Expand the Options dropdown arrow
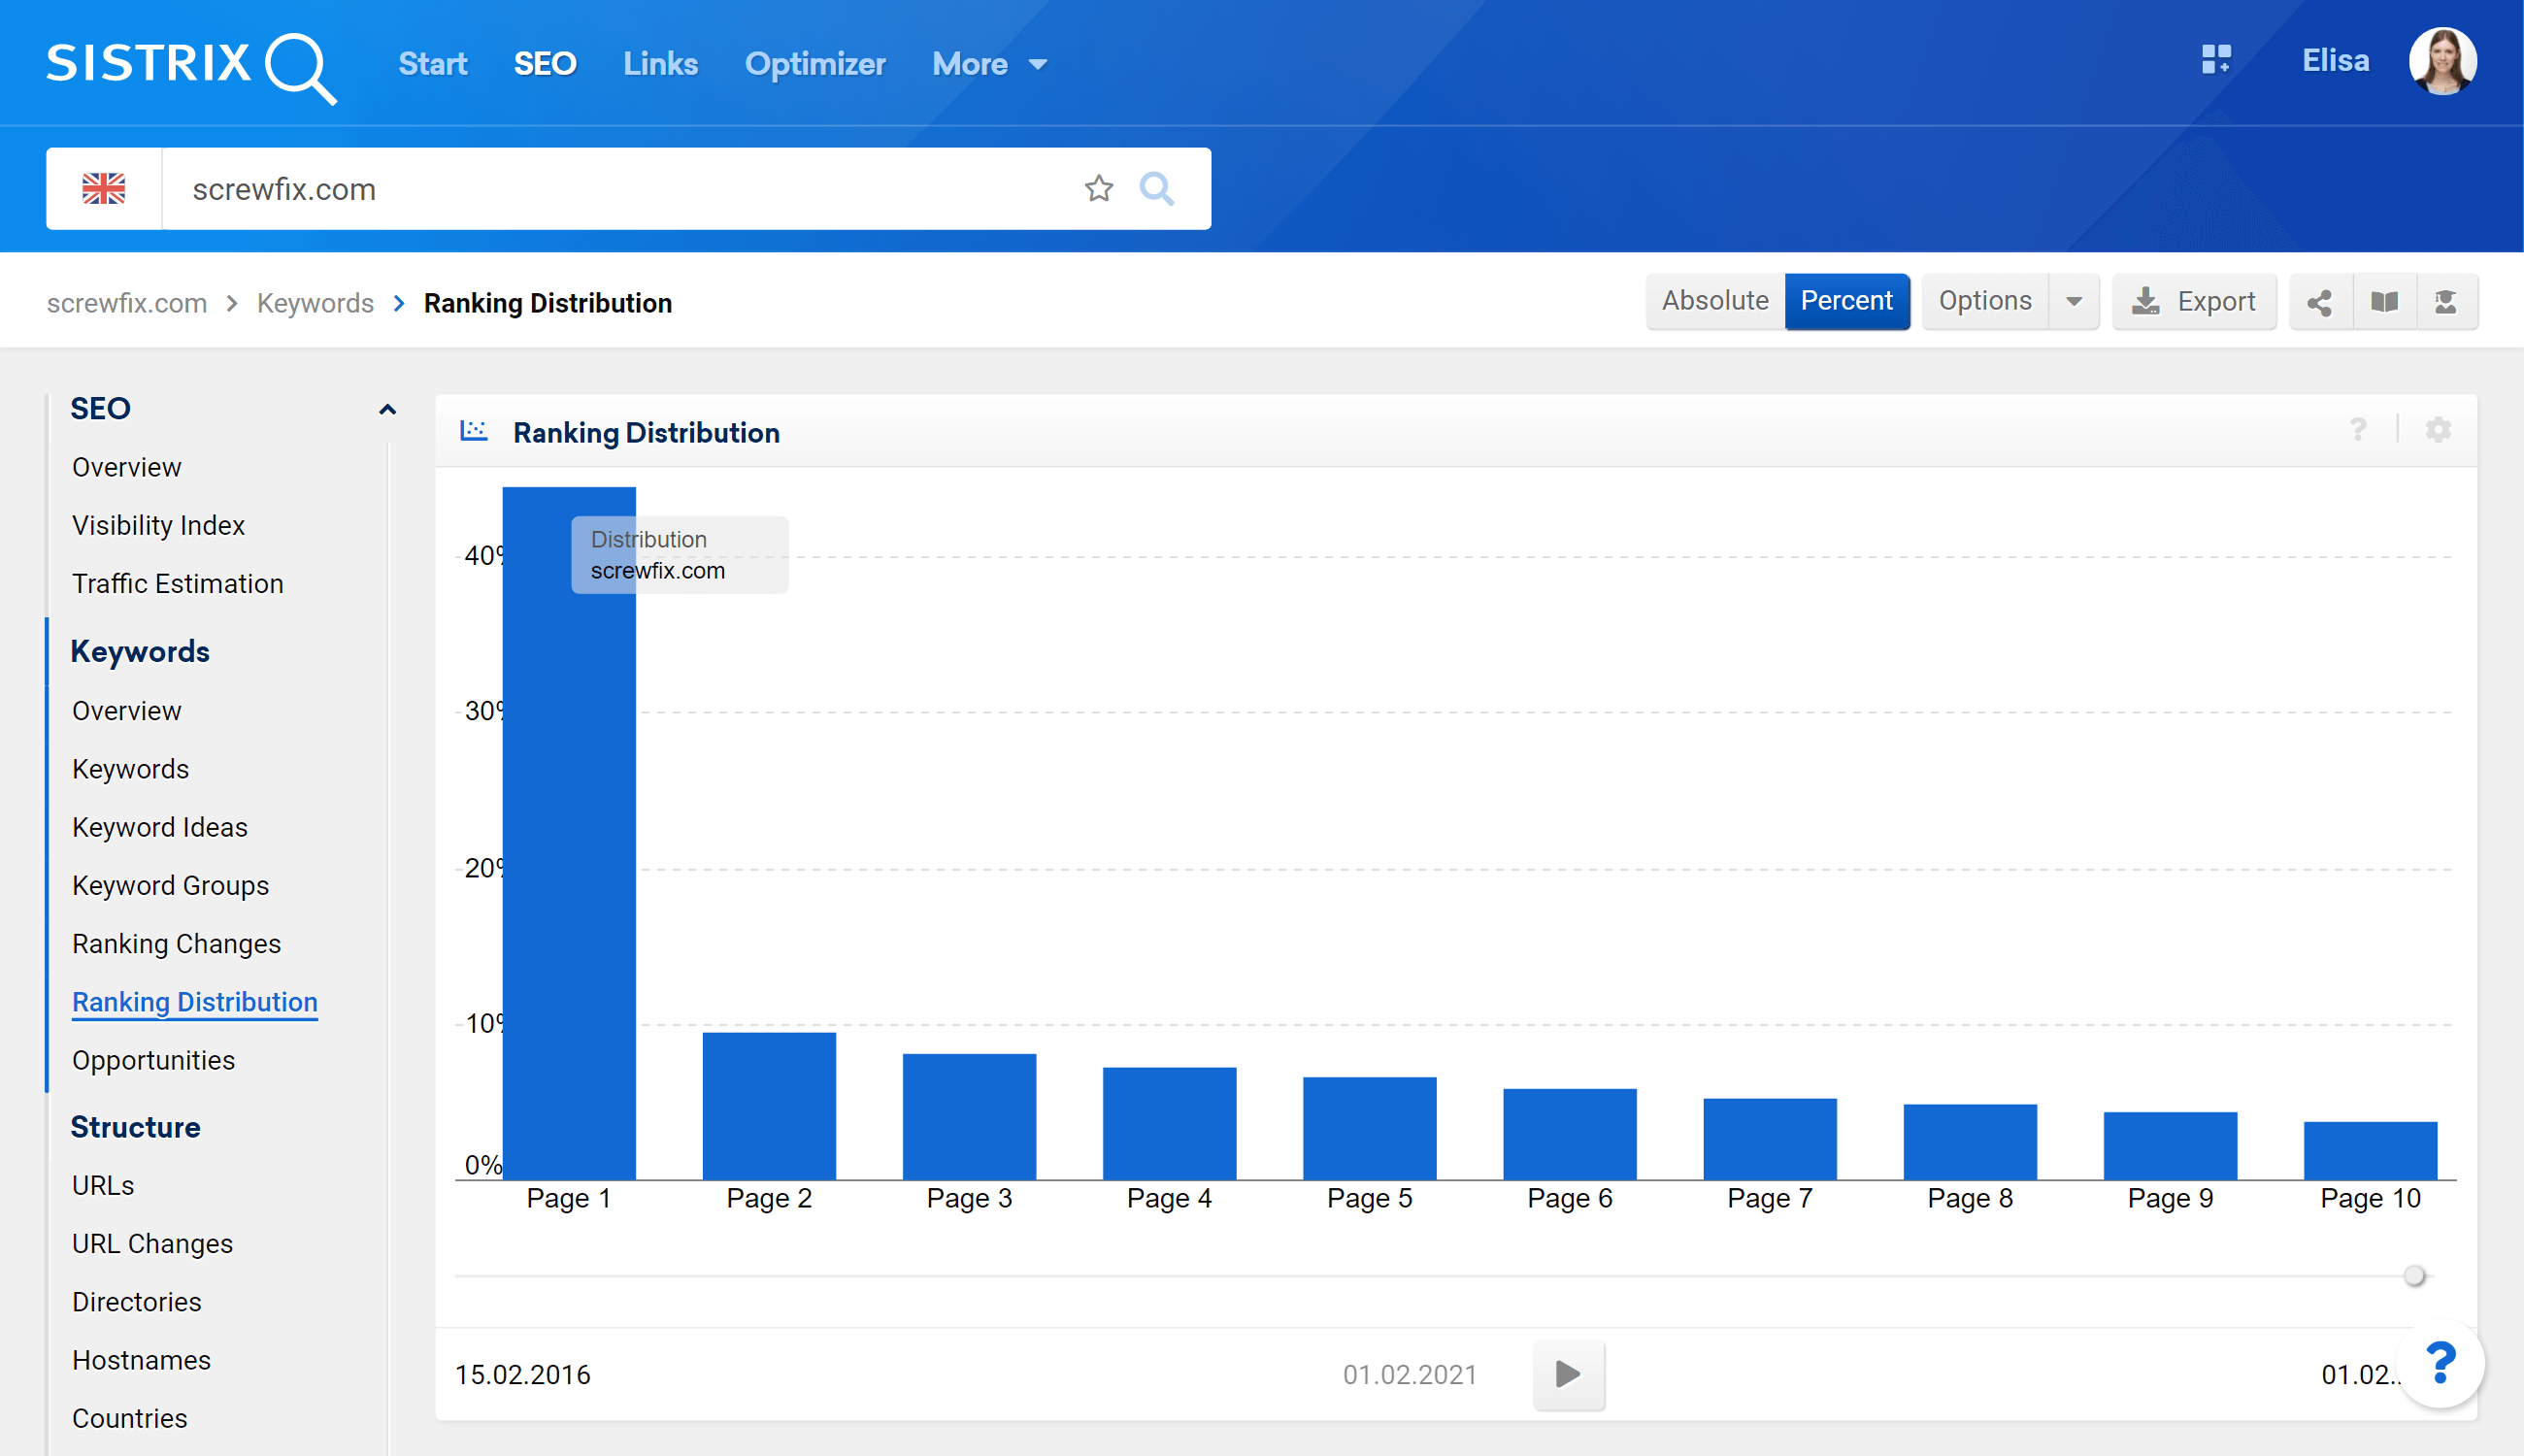 click(2074, 301)
